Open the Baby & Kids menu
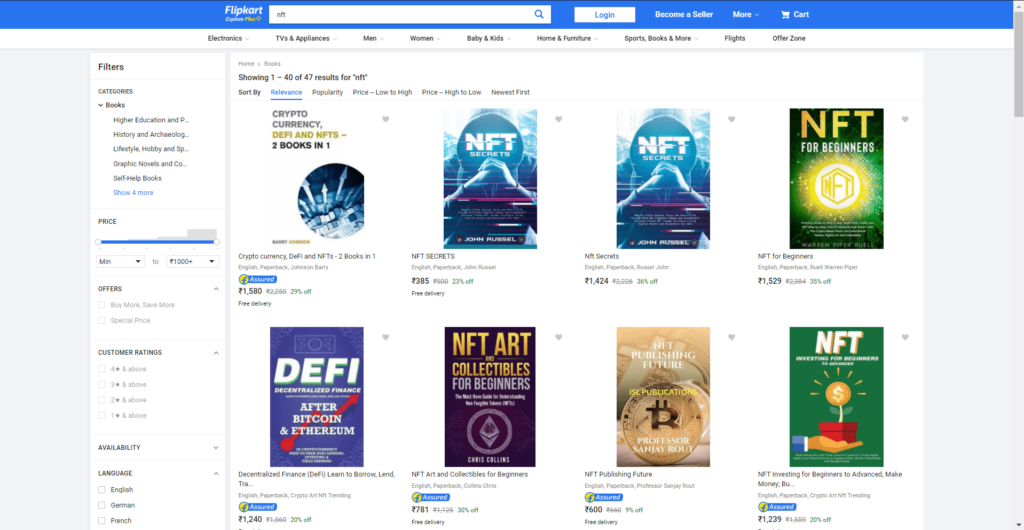 point(489,39)
